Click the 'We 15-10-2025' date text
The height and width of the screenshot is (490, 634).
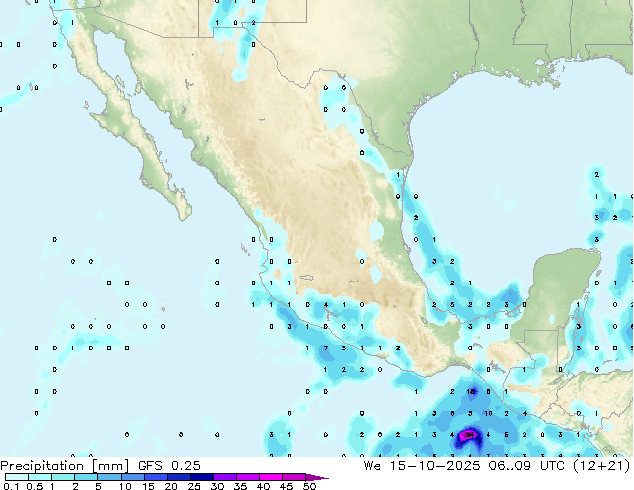pyautogui.click(x=421, y=466)
